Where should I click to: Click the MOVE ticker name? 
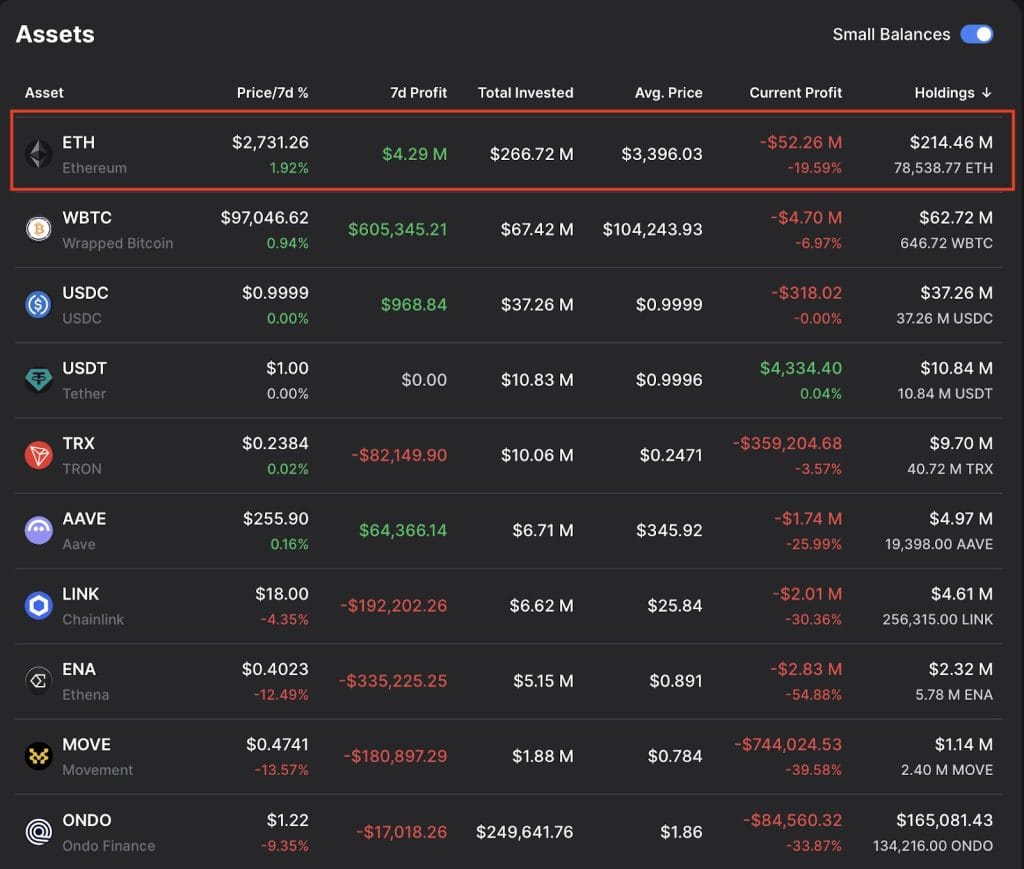point(86,744)
